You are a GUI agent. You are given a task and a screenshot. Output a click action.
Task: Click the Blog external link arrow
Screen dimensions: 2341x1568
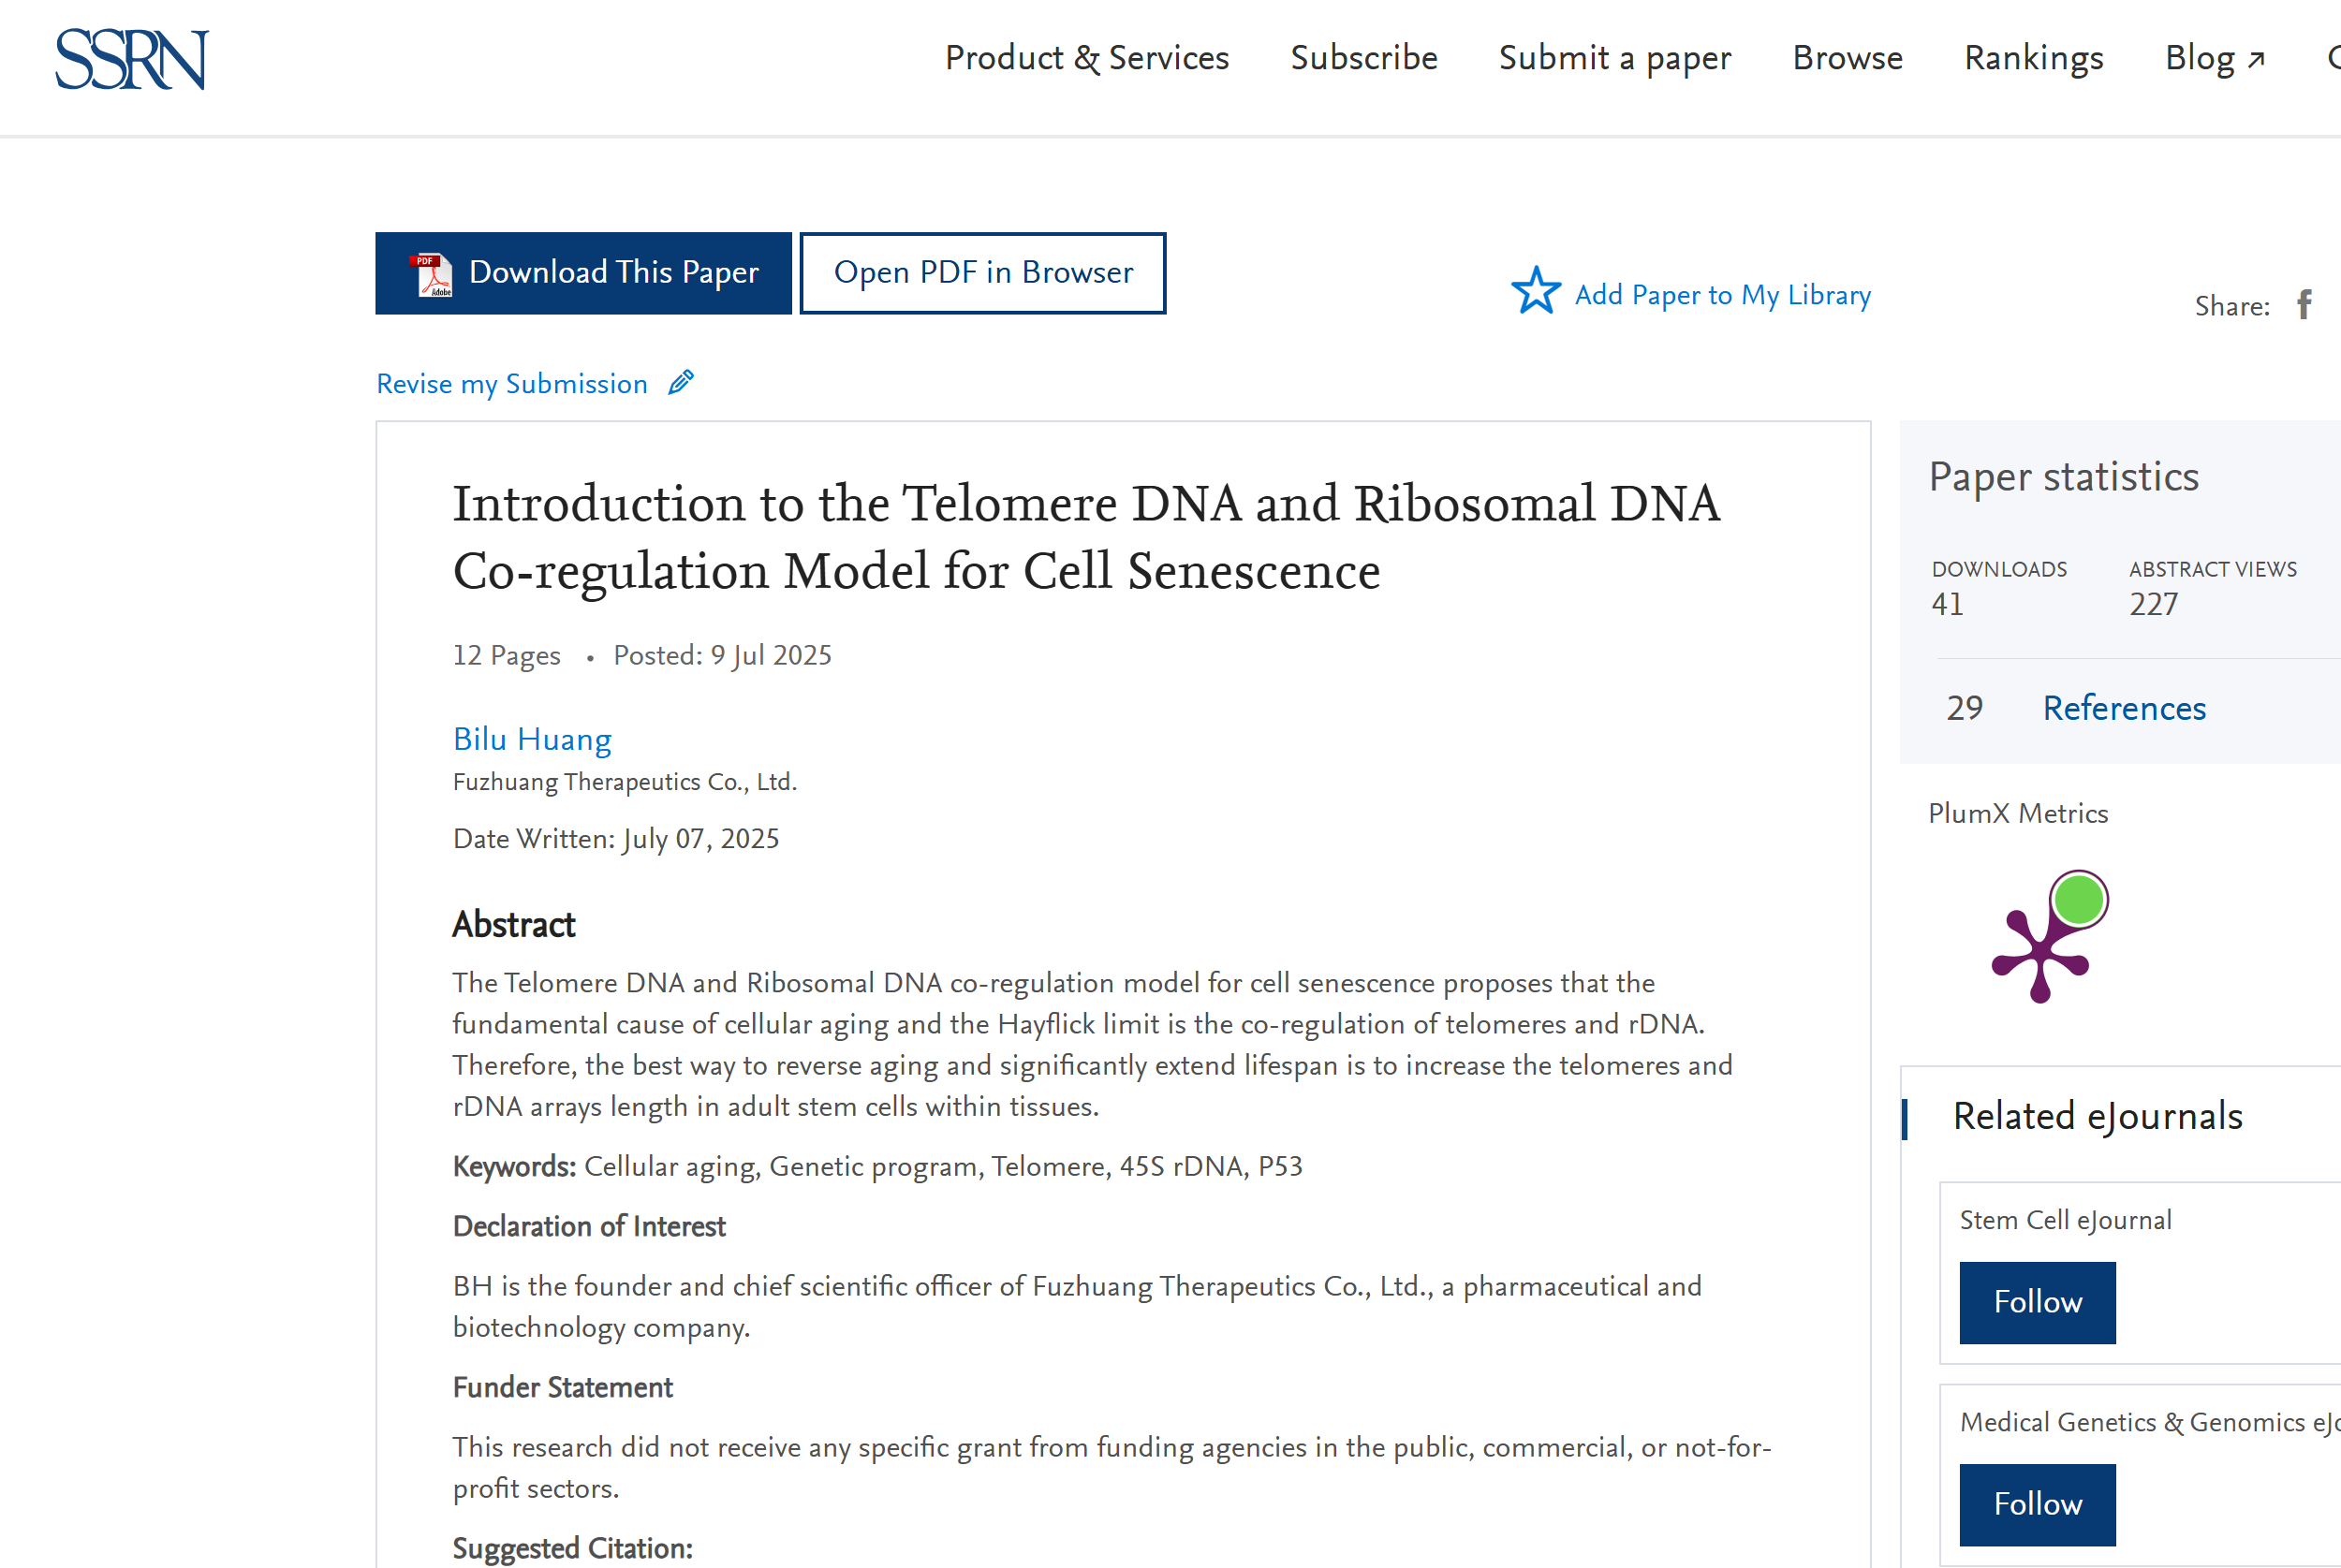coord(2256,60)
